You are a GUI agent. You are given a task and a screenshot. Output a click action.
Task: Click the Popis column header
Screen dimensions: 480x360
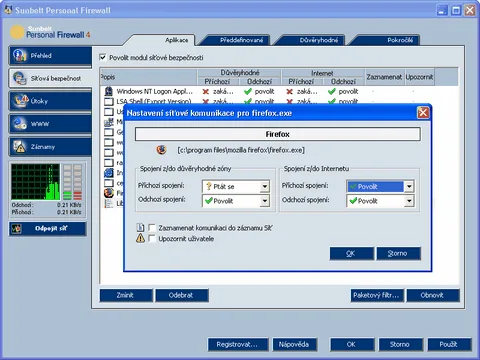tap(149, 77)
